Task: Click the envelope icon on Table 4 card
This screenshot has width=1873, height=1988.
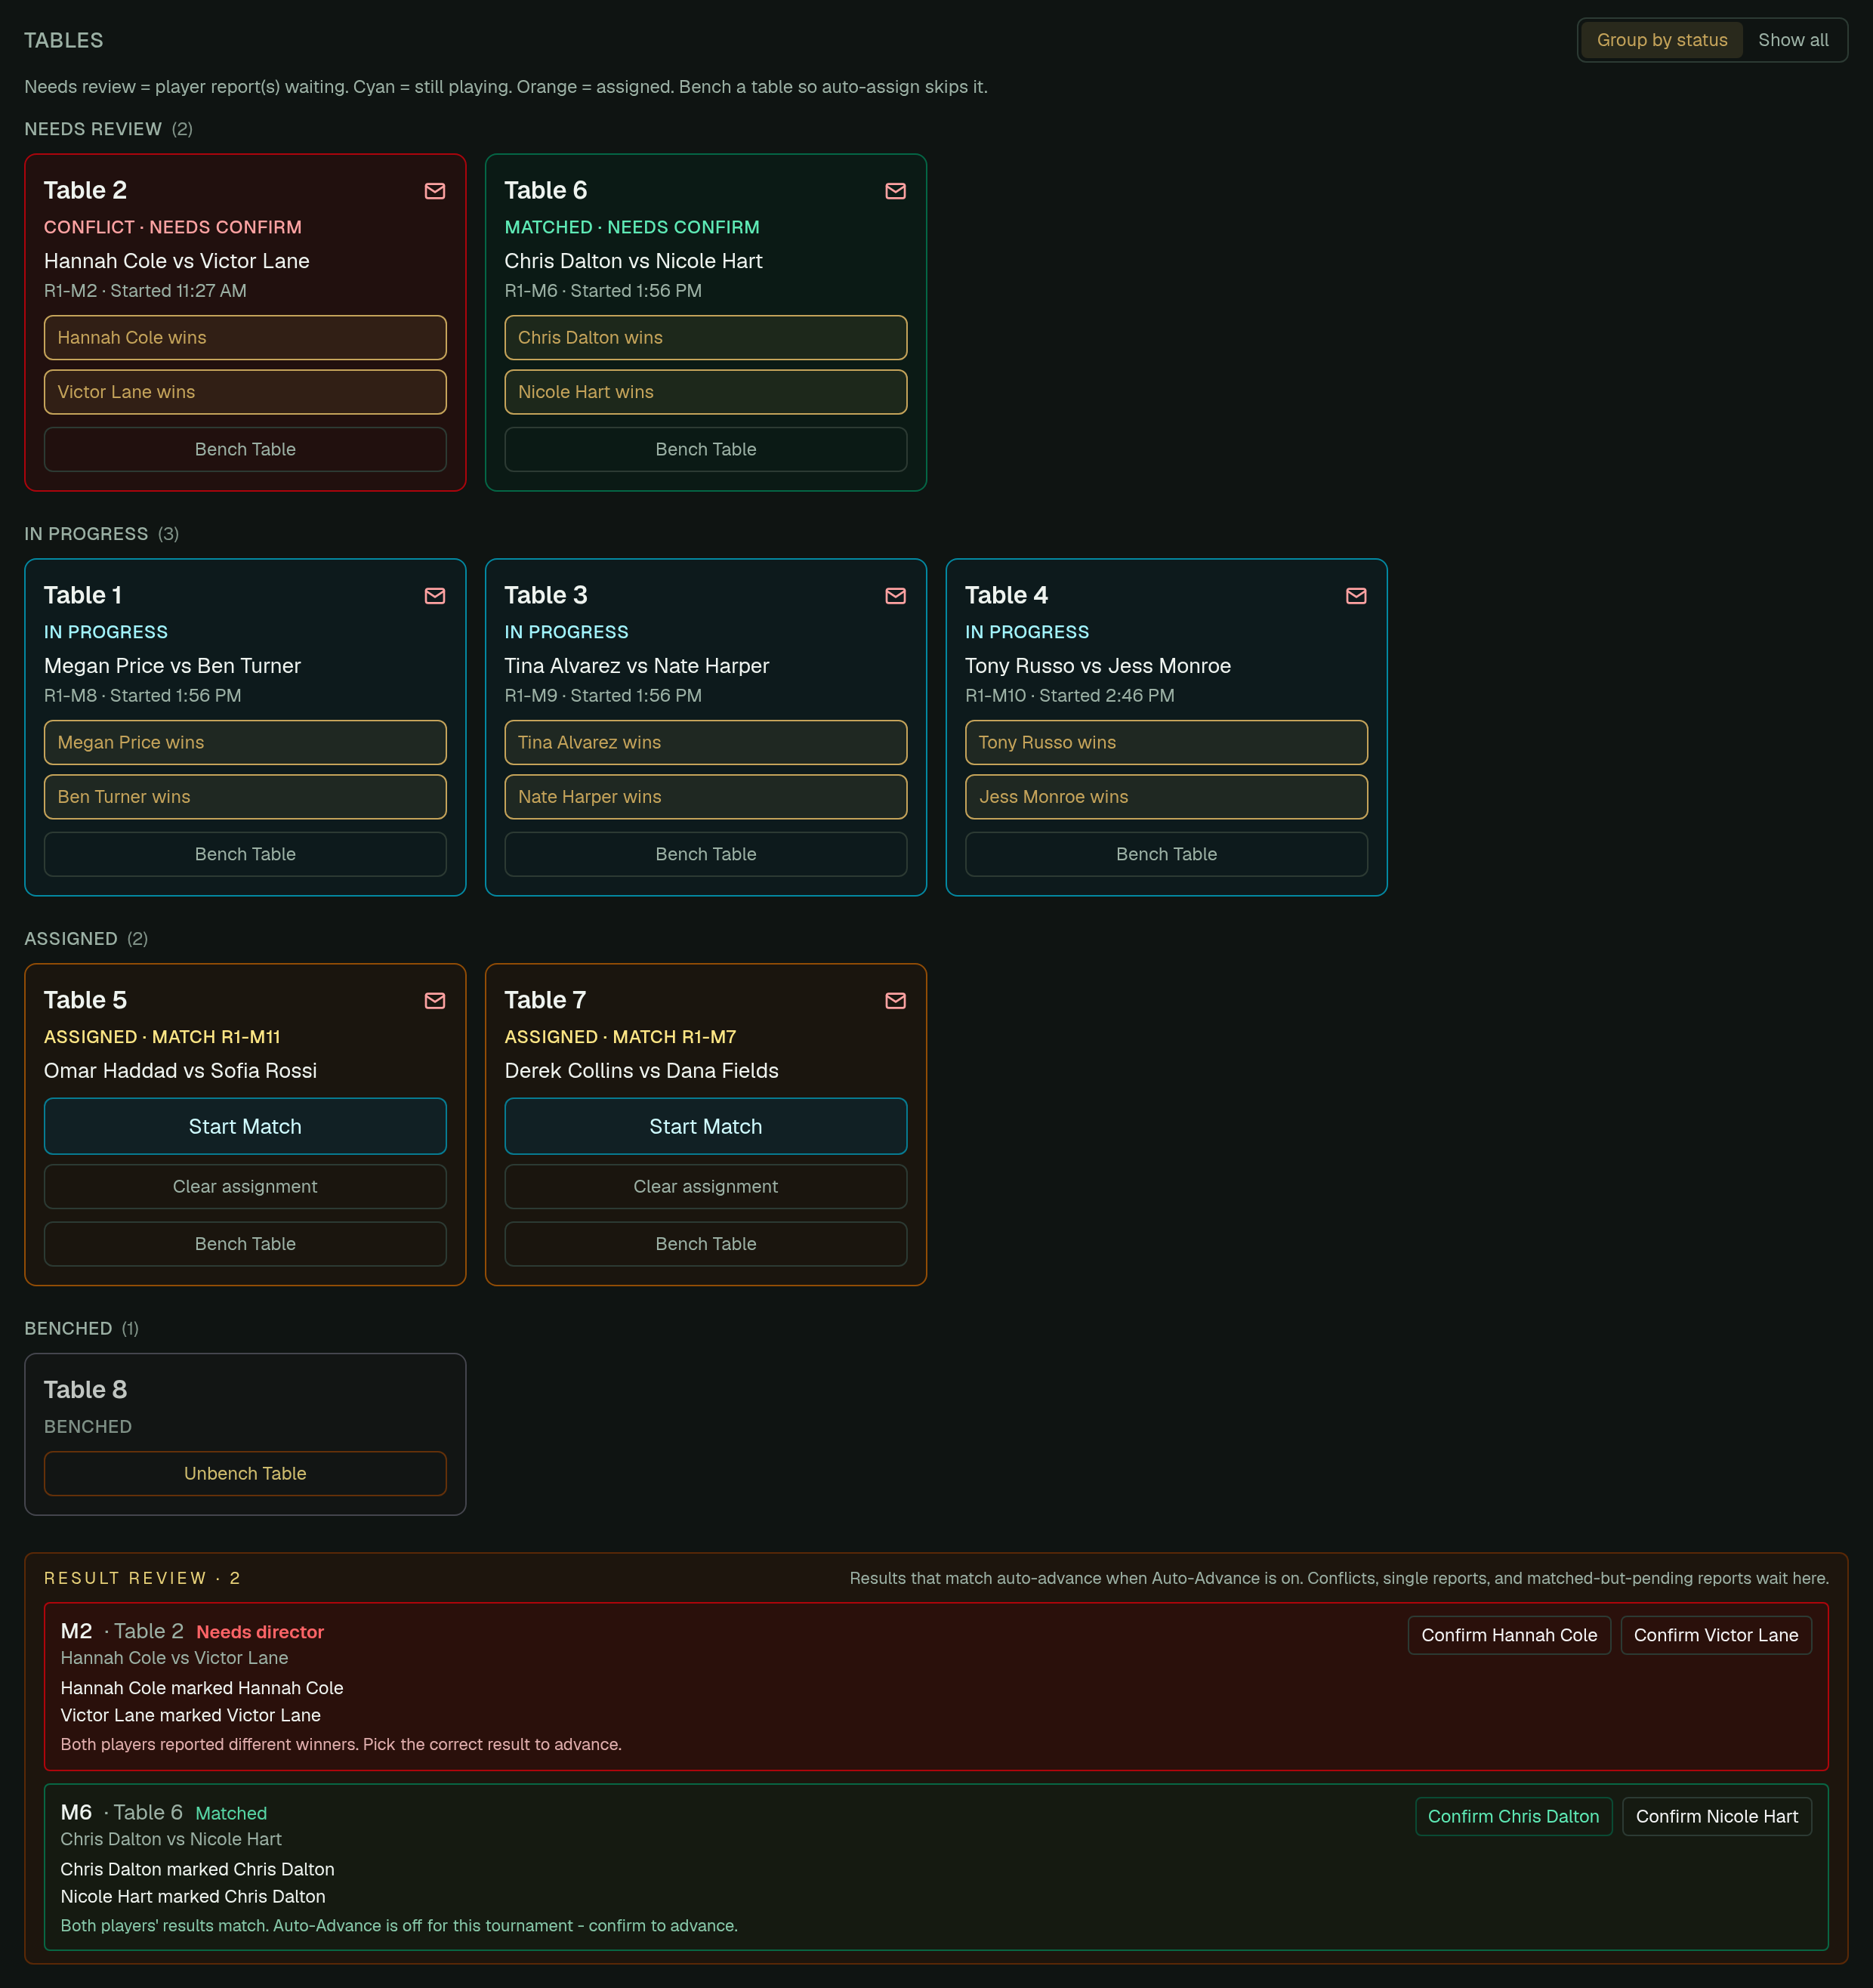Action: [1356, 596]
